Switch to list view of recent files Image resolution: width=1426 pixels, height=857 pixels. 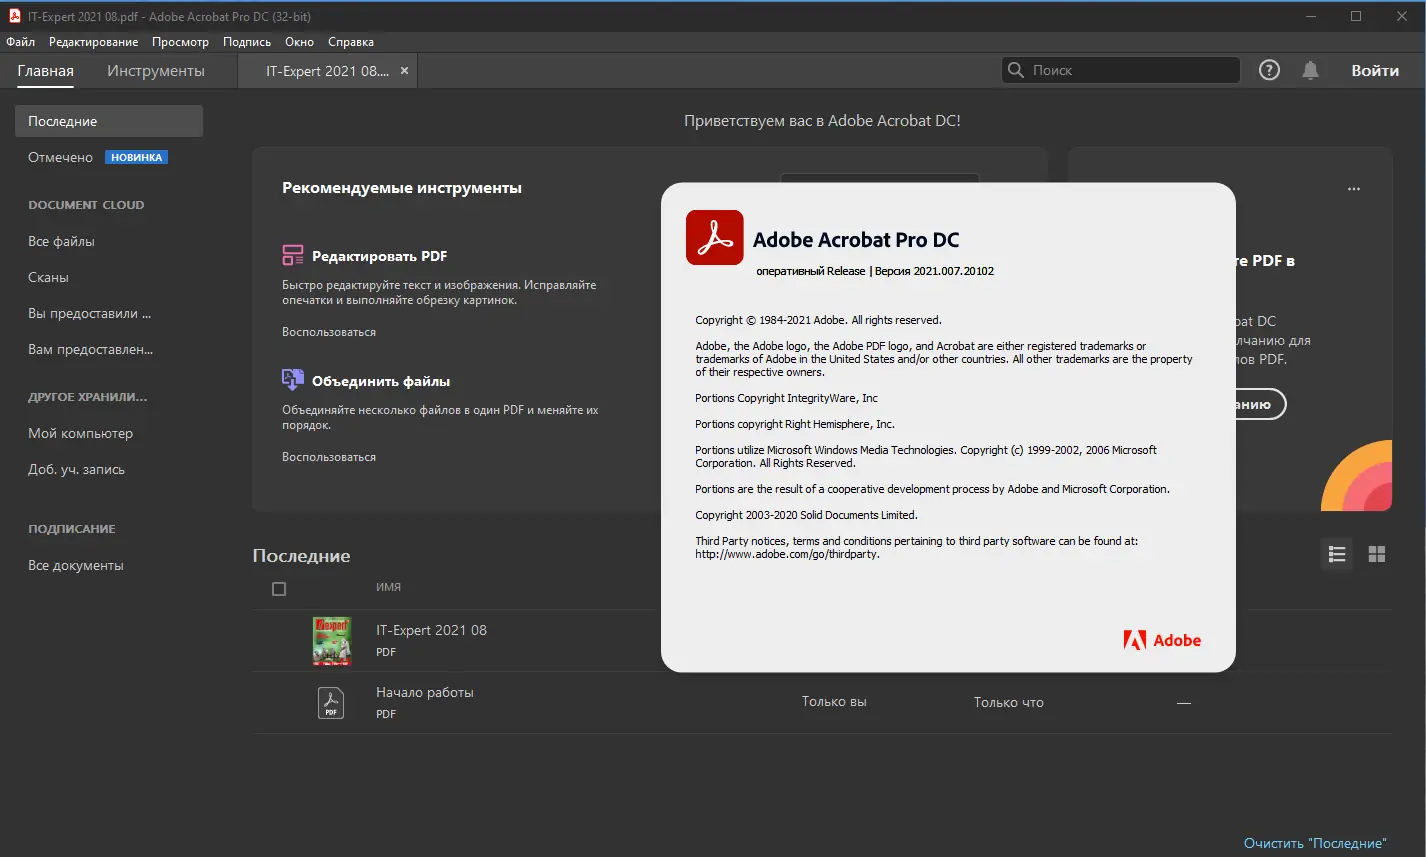(x=1336, y=554)
